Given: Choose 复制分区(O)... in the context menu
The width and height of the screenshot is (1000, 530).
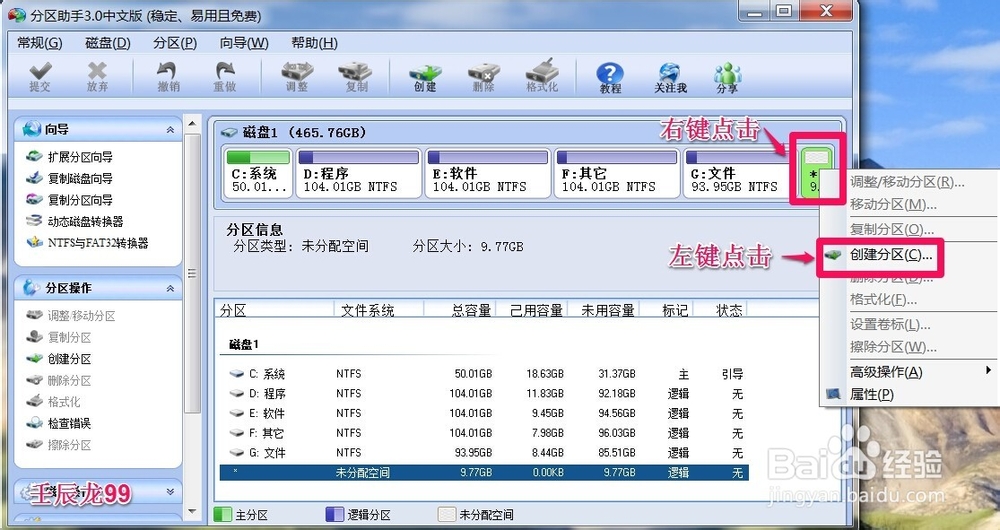Looking at the screenshot, I should click(892, 230).
